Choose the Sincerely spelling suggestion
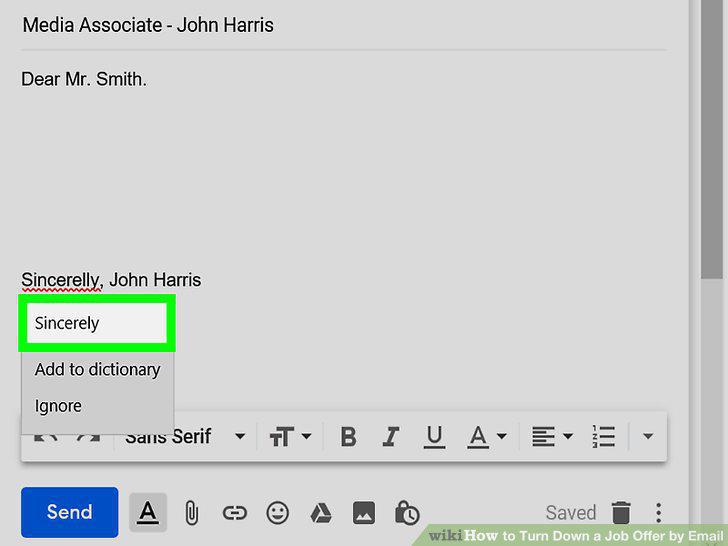 click(x=97, y=323)
